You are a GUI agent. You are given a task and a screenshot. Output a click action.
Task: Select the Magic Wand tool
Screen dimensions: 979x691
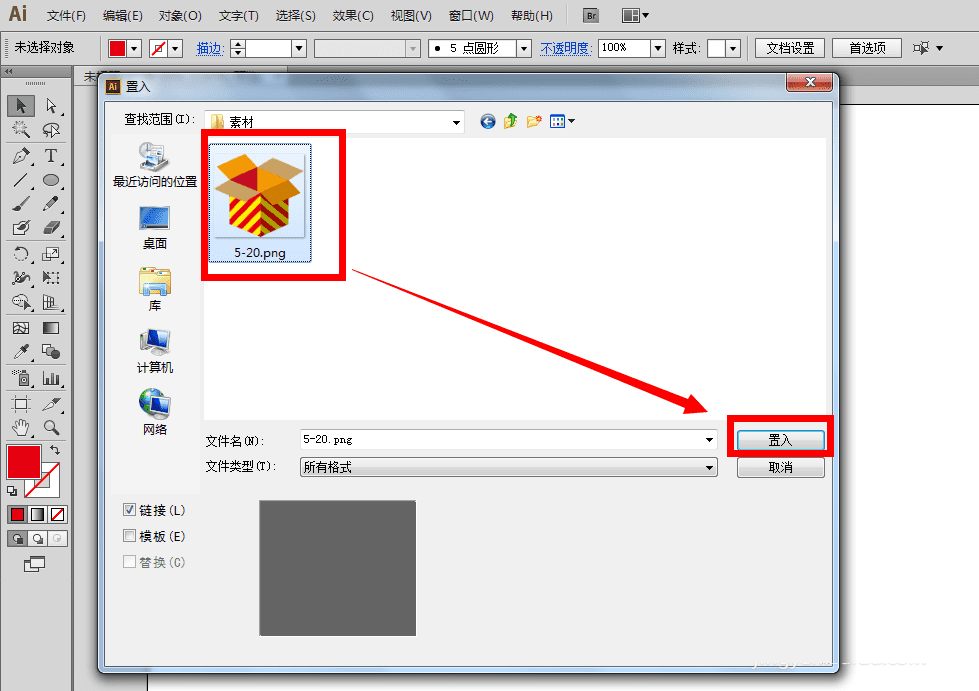click(21, 129)
